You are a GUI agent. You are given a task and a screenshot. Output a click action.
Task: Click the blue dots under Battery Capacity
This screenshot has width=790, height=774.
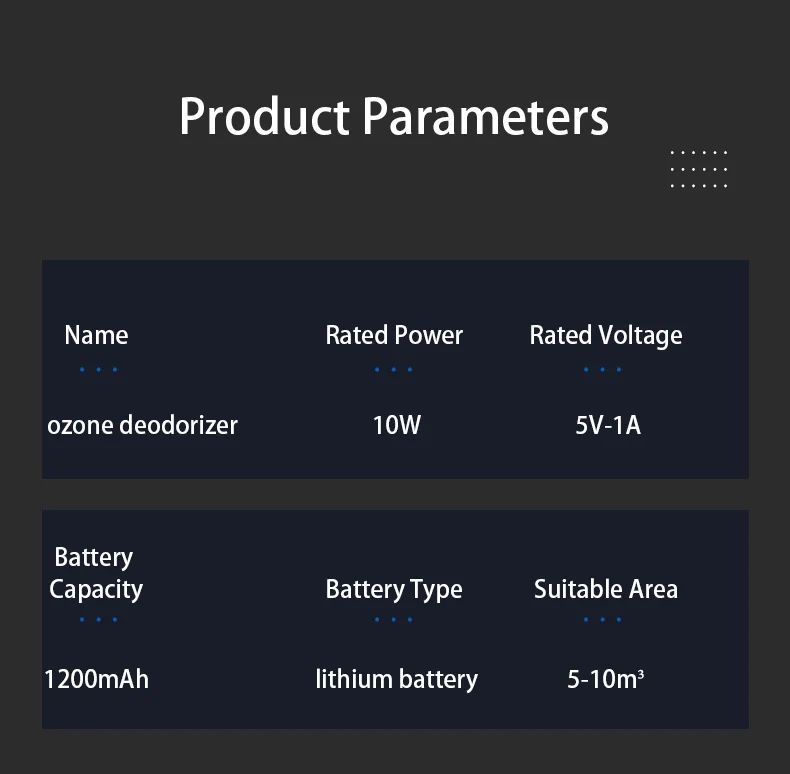[98, 619]
